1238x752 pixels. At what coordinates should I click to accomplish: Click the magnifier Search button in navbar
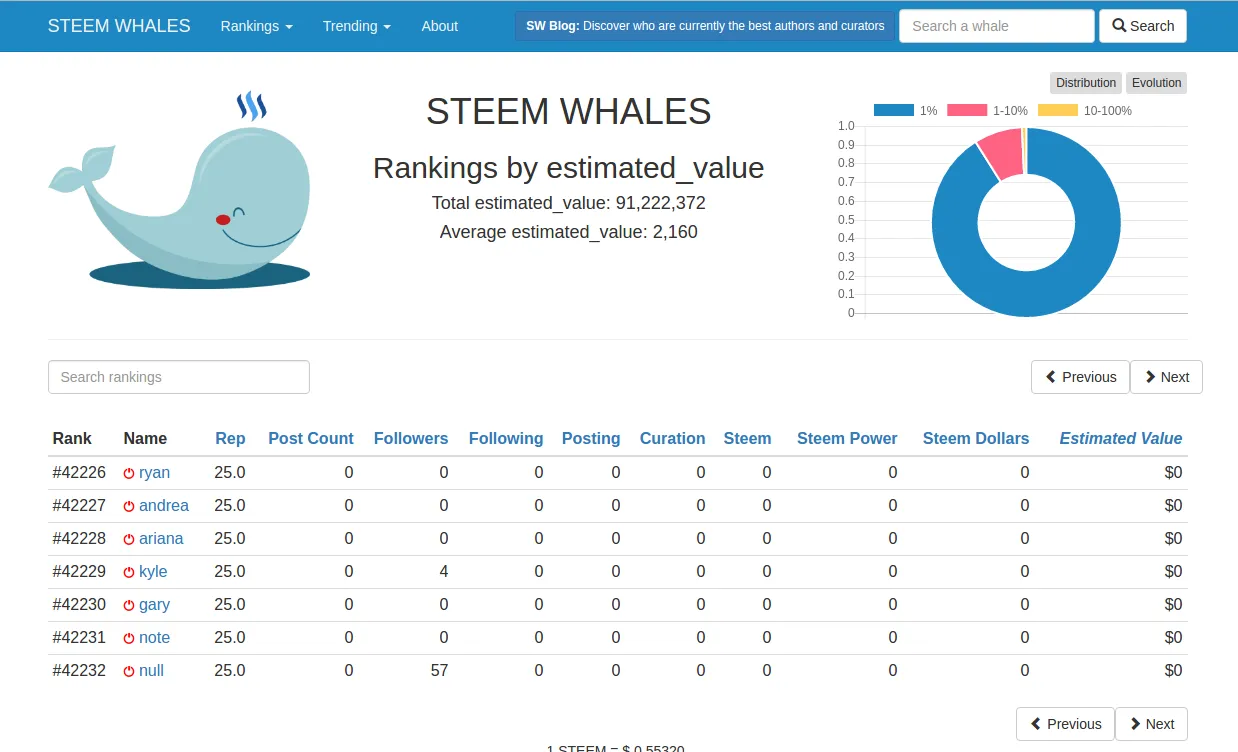coord(1142,26)
